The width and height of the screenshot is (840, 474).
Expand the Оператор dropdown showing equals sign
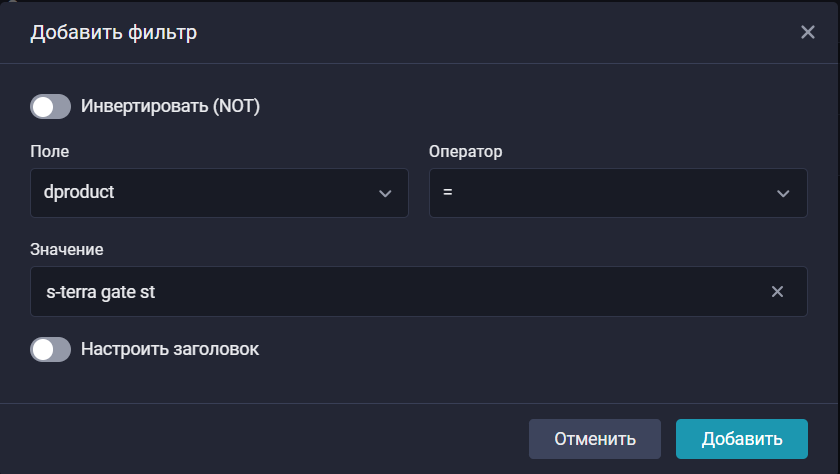coord(617,193)
